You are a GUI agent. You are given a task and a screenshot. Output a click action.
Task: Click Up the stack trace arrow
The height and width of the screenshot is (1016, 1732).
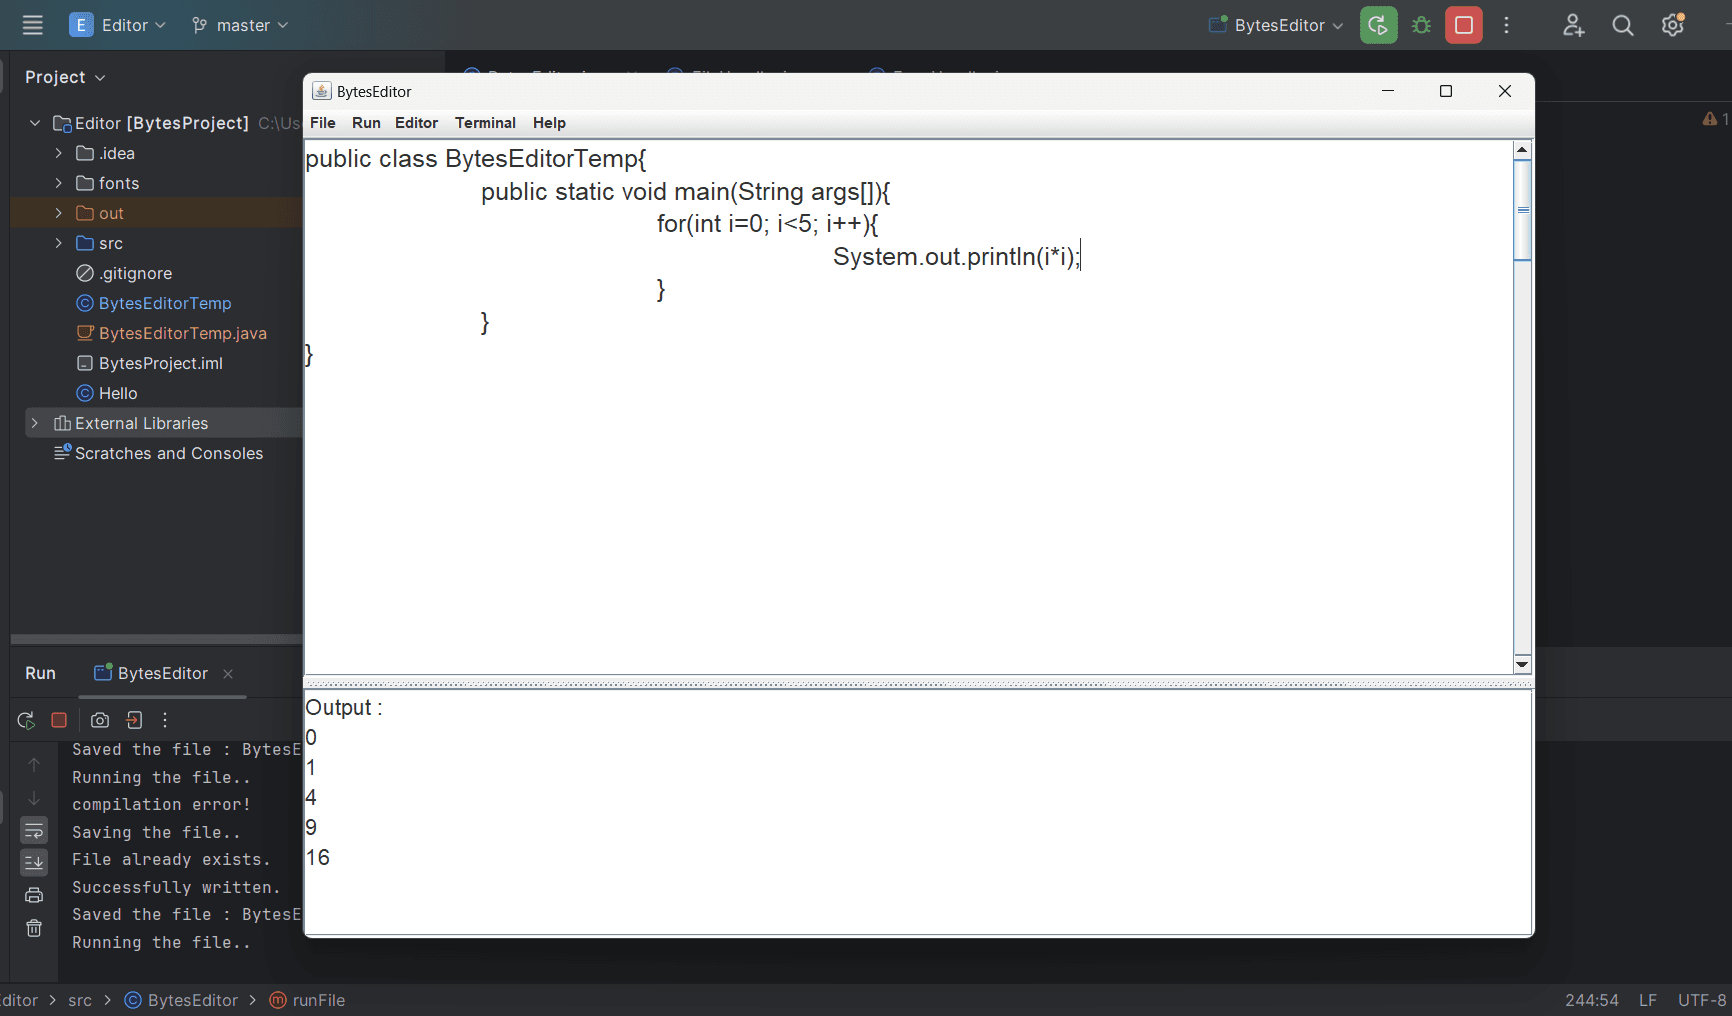tap(34, 765)
